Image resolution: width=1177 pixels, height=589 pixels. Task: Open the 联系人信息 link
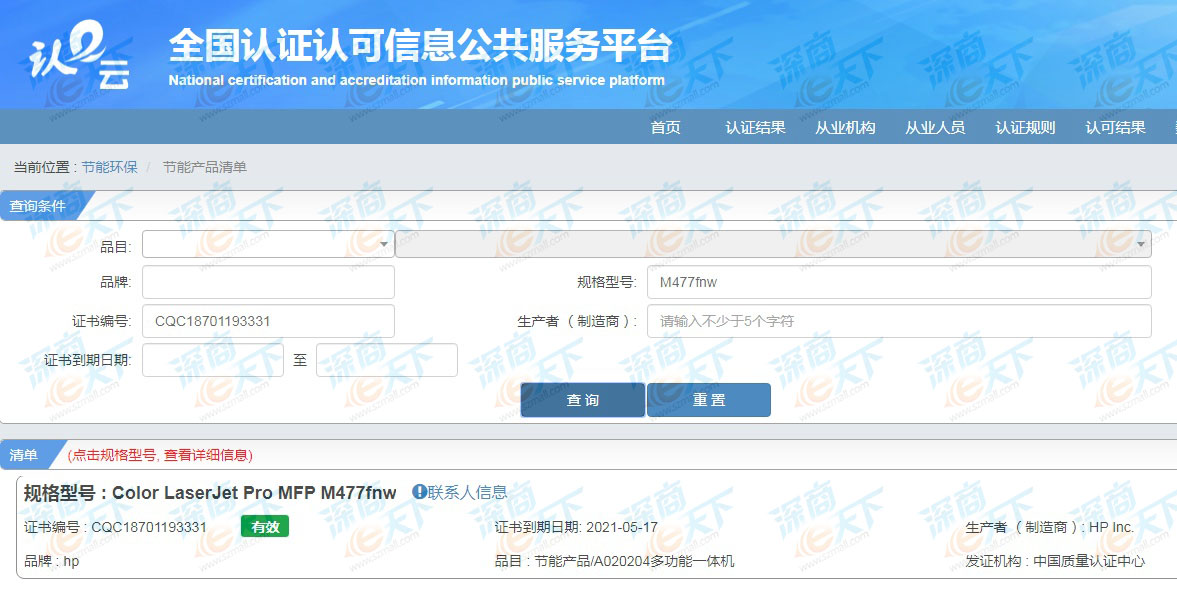(467, 492)
